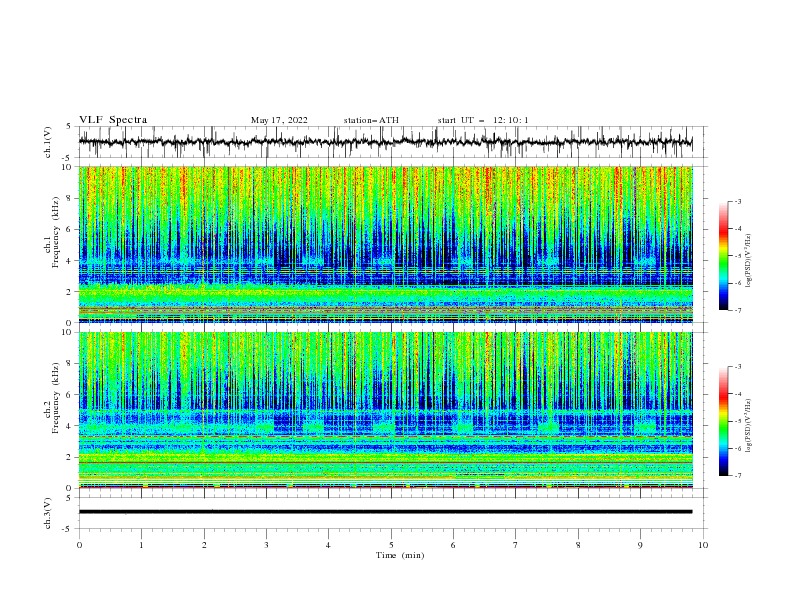
Task: Click the ch.2 PSD color scale bar
Action: 724,421
